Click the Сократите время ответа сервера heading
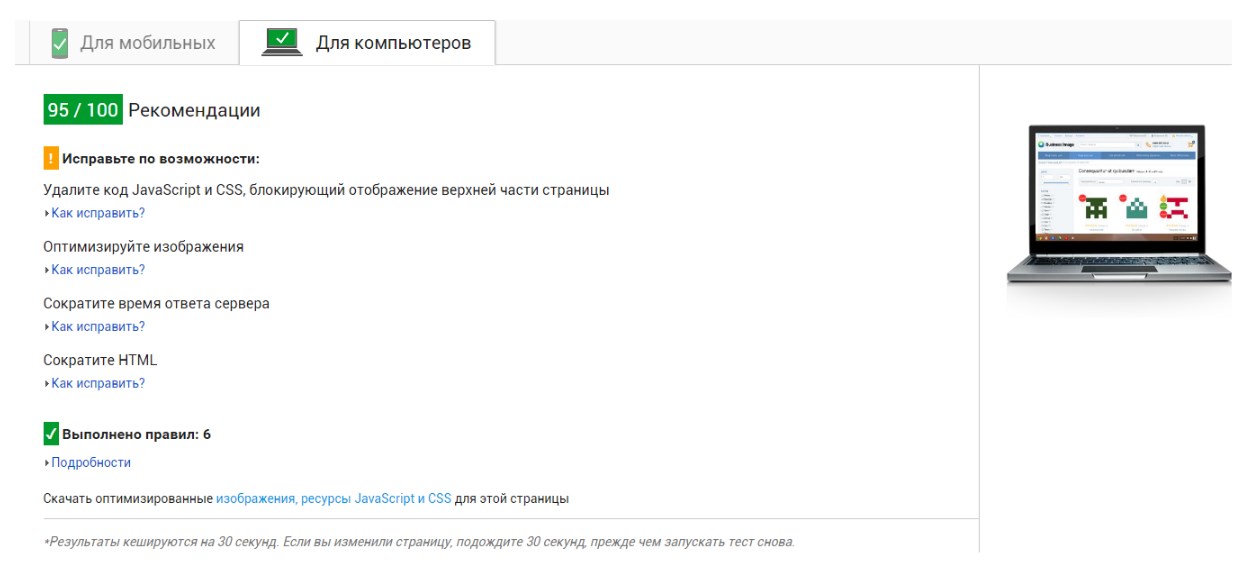Screen dimensions: 1243x568 156,303
